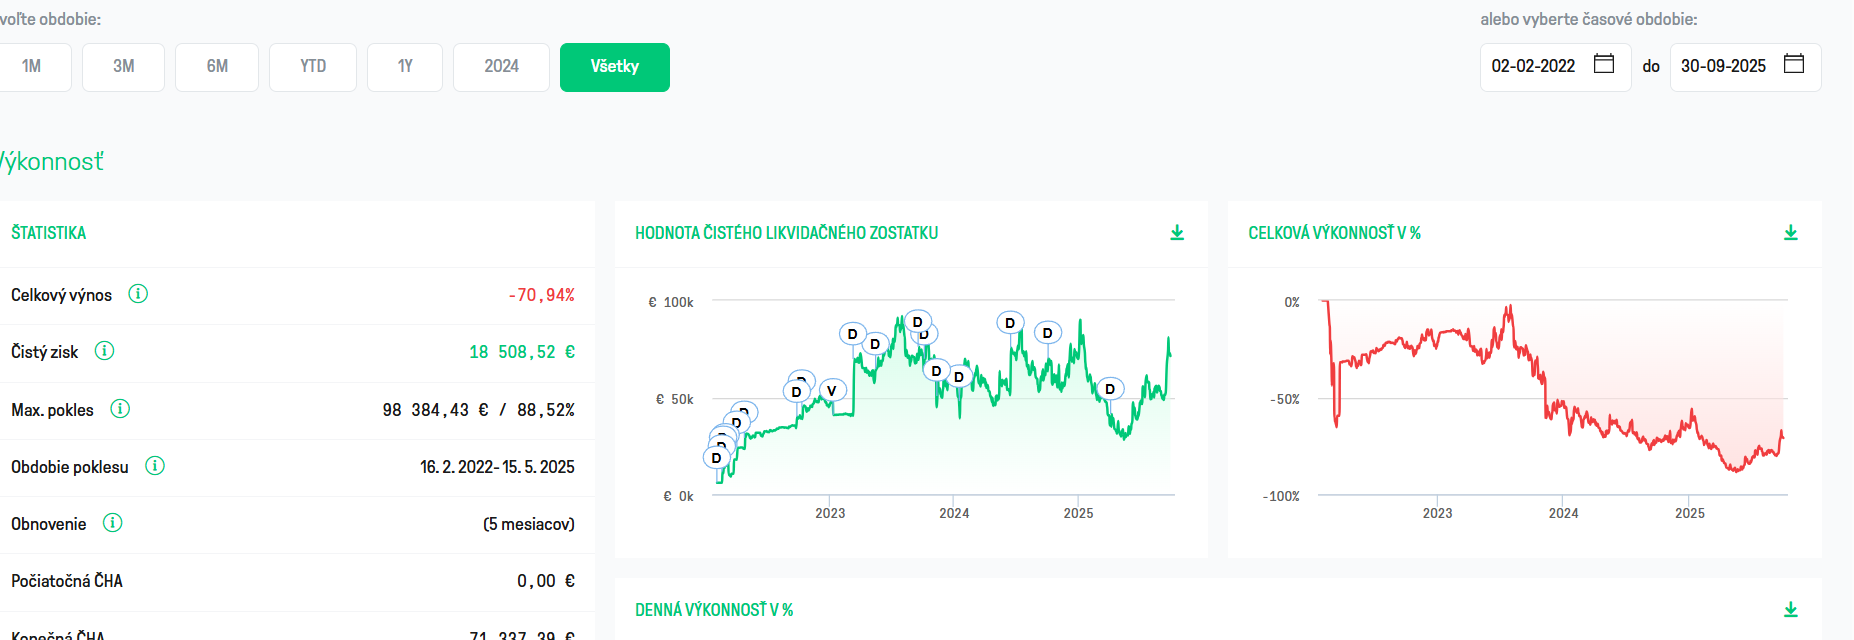Select the 1M period
Screen dimensions: 1854x640
pos(32,67)
